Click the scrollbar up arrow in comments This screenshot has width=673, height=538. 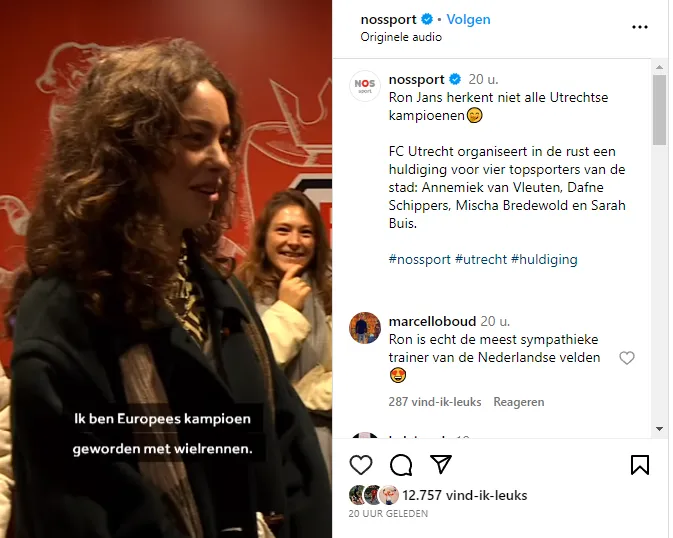659,67
